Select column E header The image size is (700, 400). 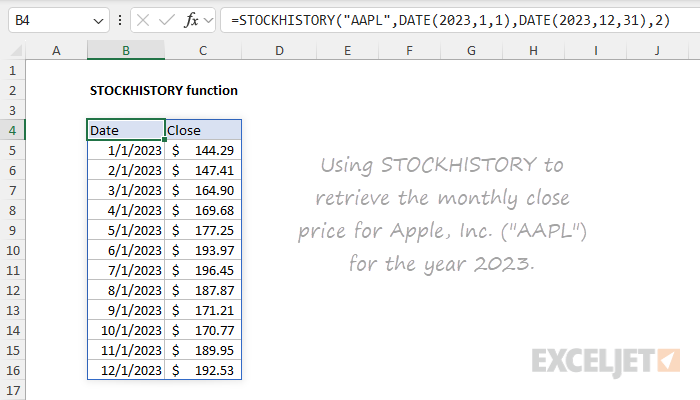click(x=347, y=50)
